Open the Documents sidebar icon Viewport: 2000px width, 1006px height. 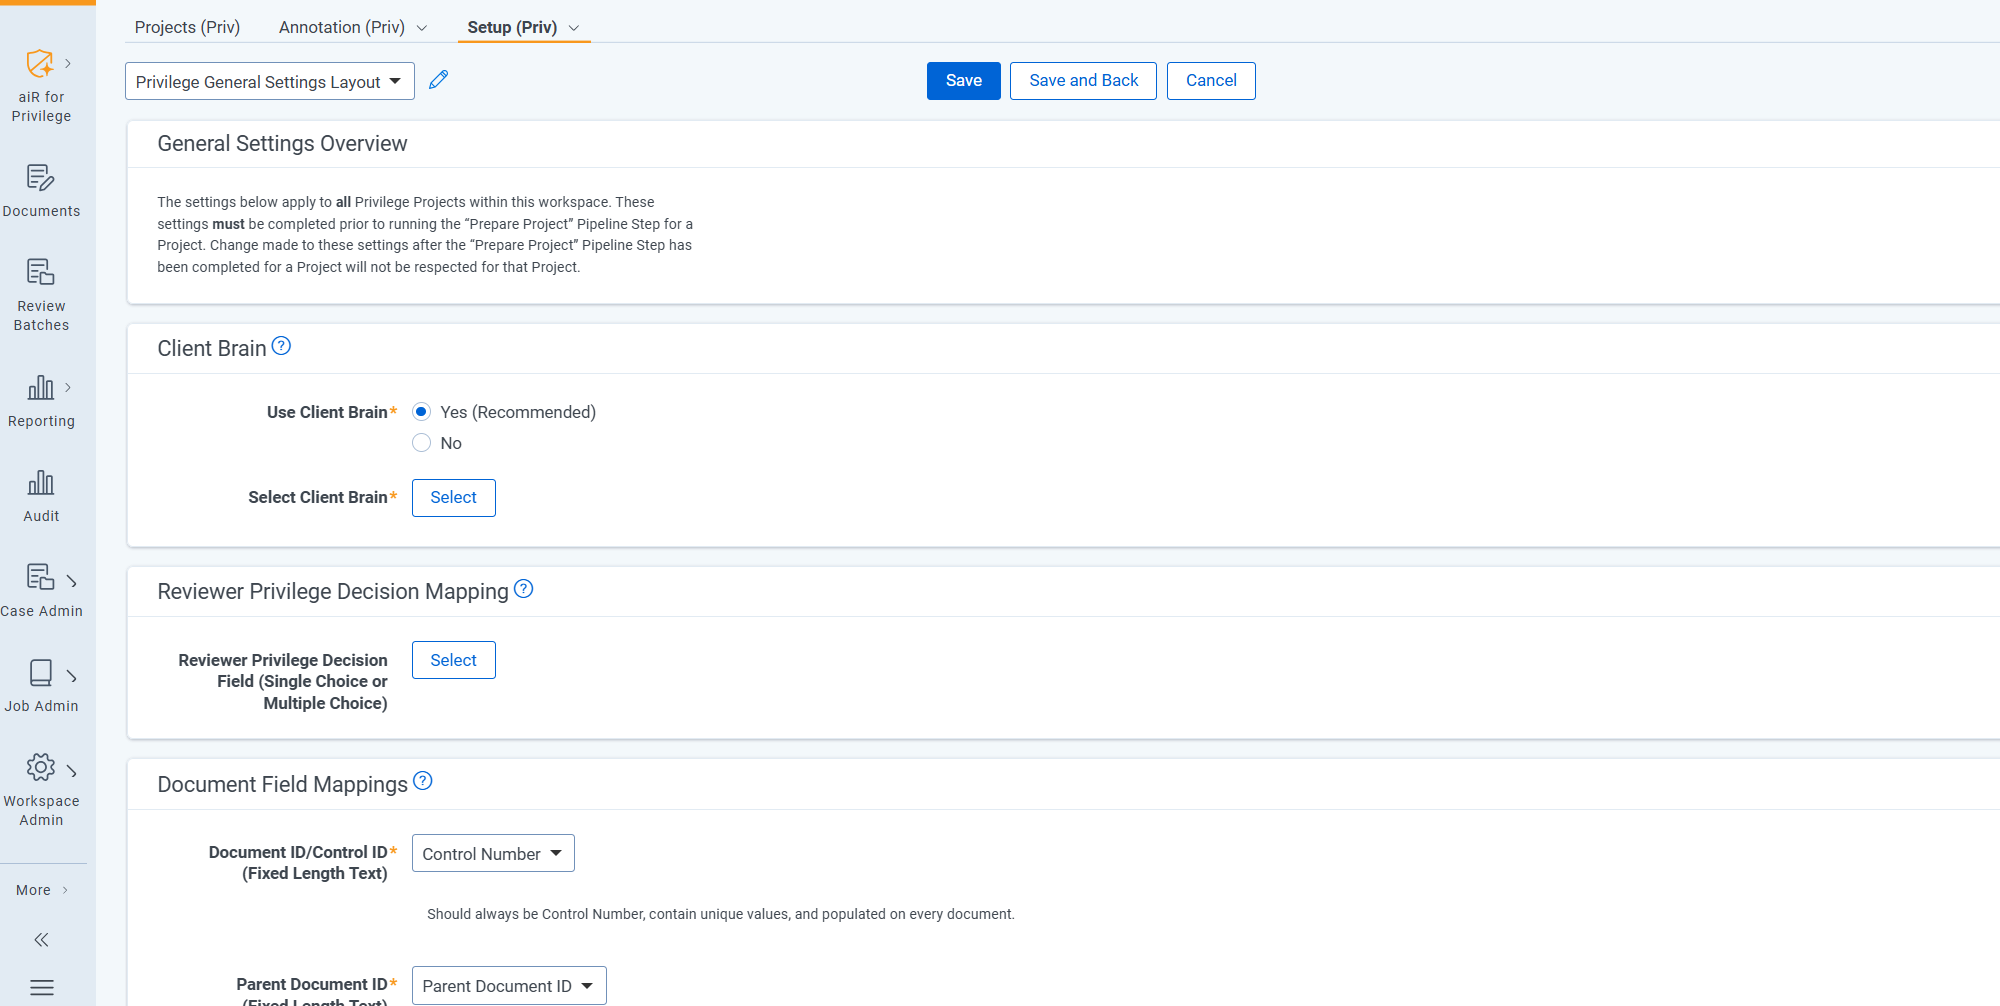click(40, 178)
